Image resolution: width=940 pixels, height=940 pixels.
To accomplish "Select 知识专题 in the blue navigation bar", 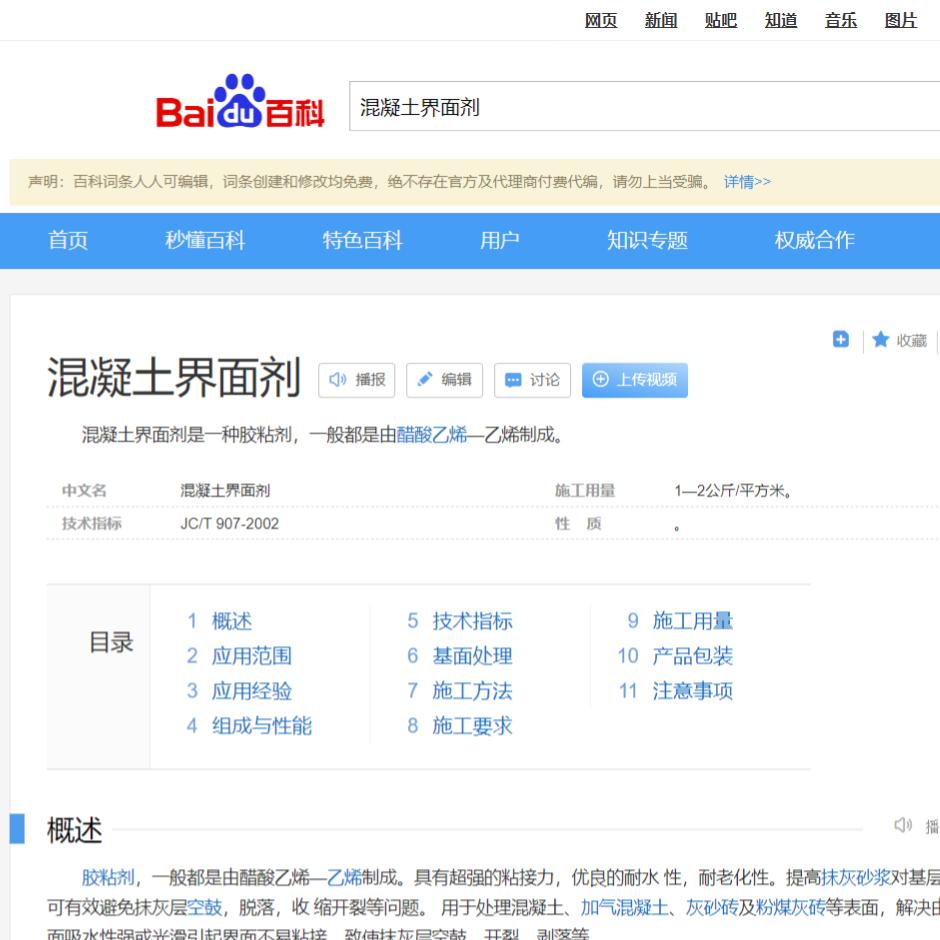I will tap(647, 240).
